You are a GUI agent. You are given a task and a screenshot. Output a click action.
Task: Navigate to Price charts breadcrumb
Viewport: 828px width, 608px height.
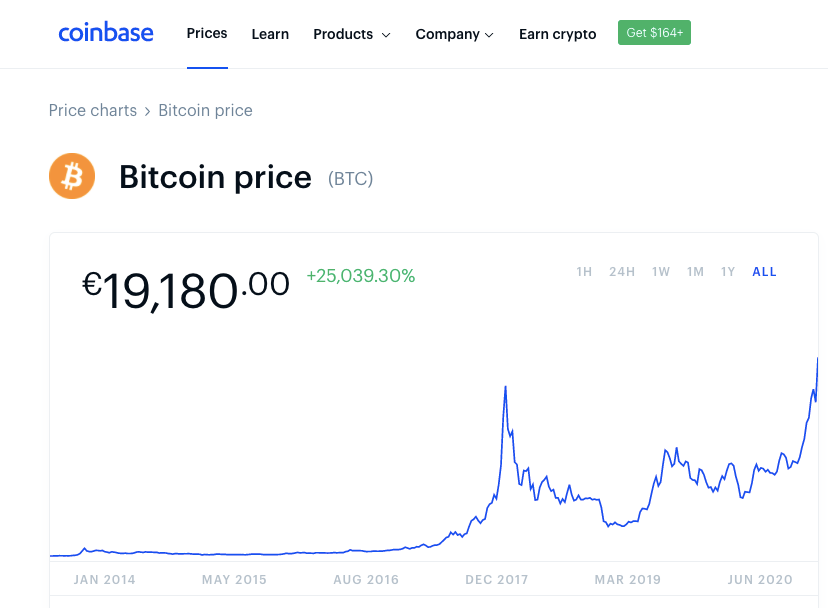pyautogui.click(x=93, y=110)
